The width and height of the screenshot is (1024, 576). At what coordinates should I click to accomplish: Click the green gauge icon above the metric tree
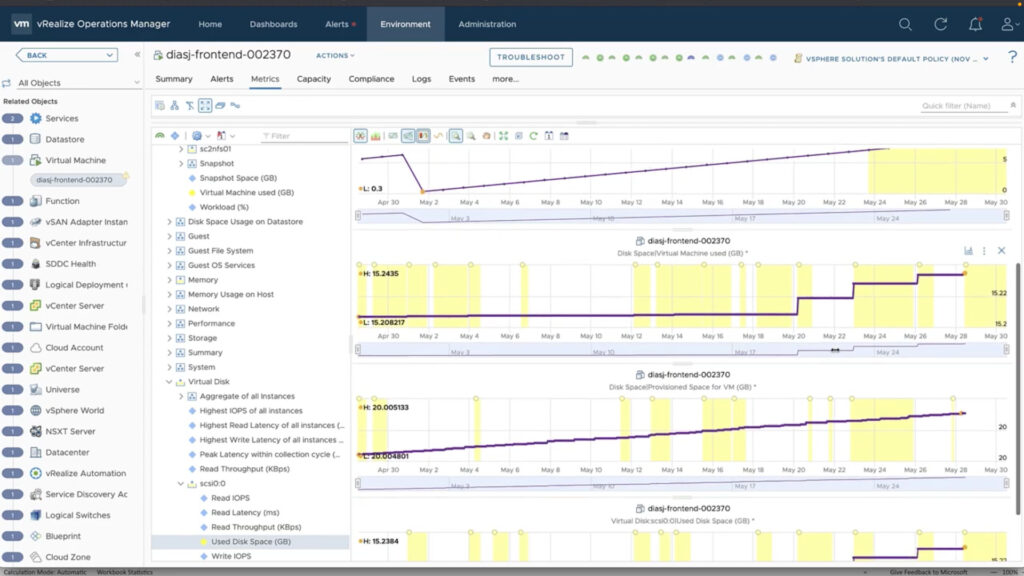160,136
